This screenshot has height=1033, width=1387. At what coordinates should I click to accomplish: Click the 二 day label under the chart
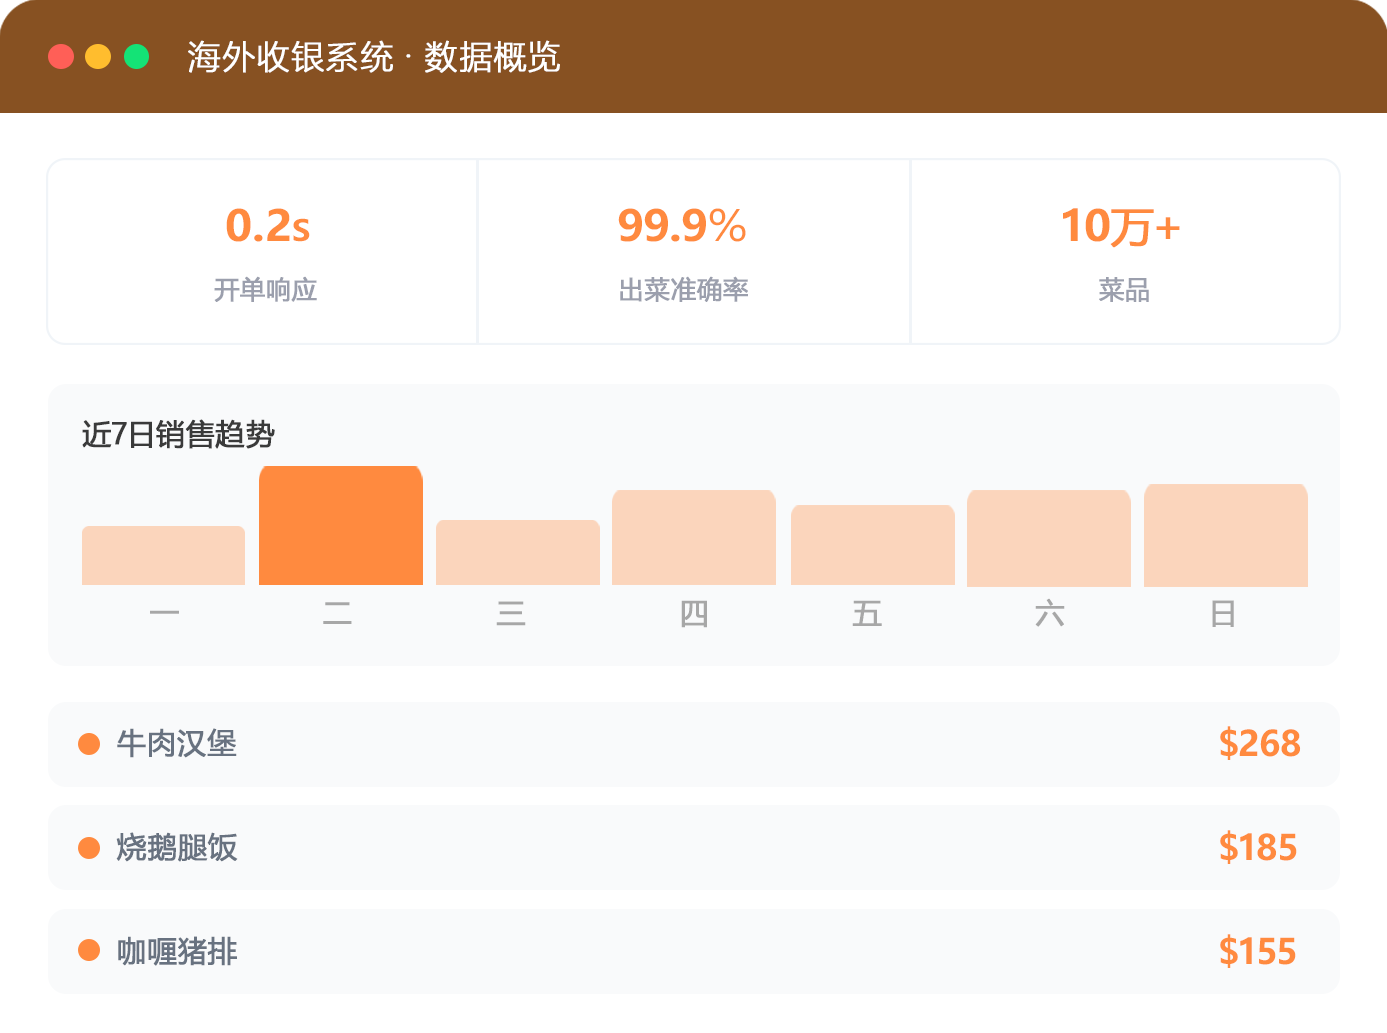pos(337,613)
